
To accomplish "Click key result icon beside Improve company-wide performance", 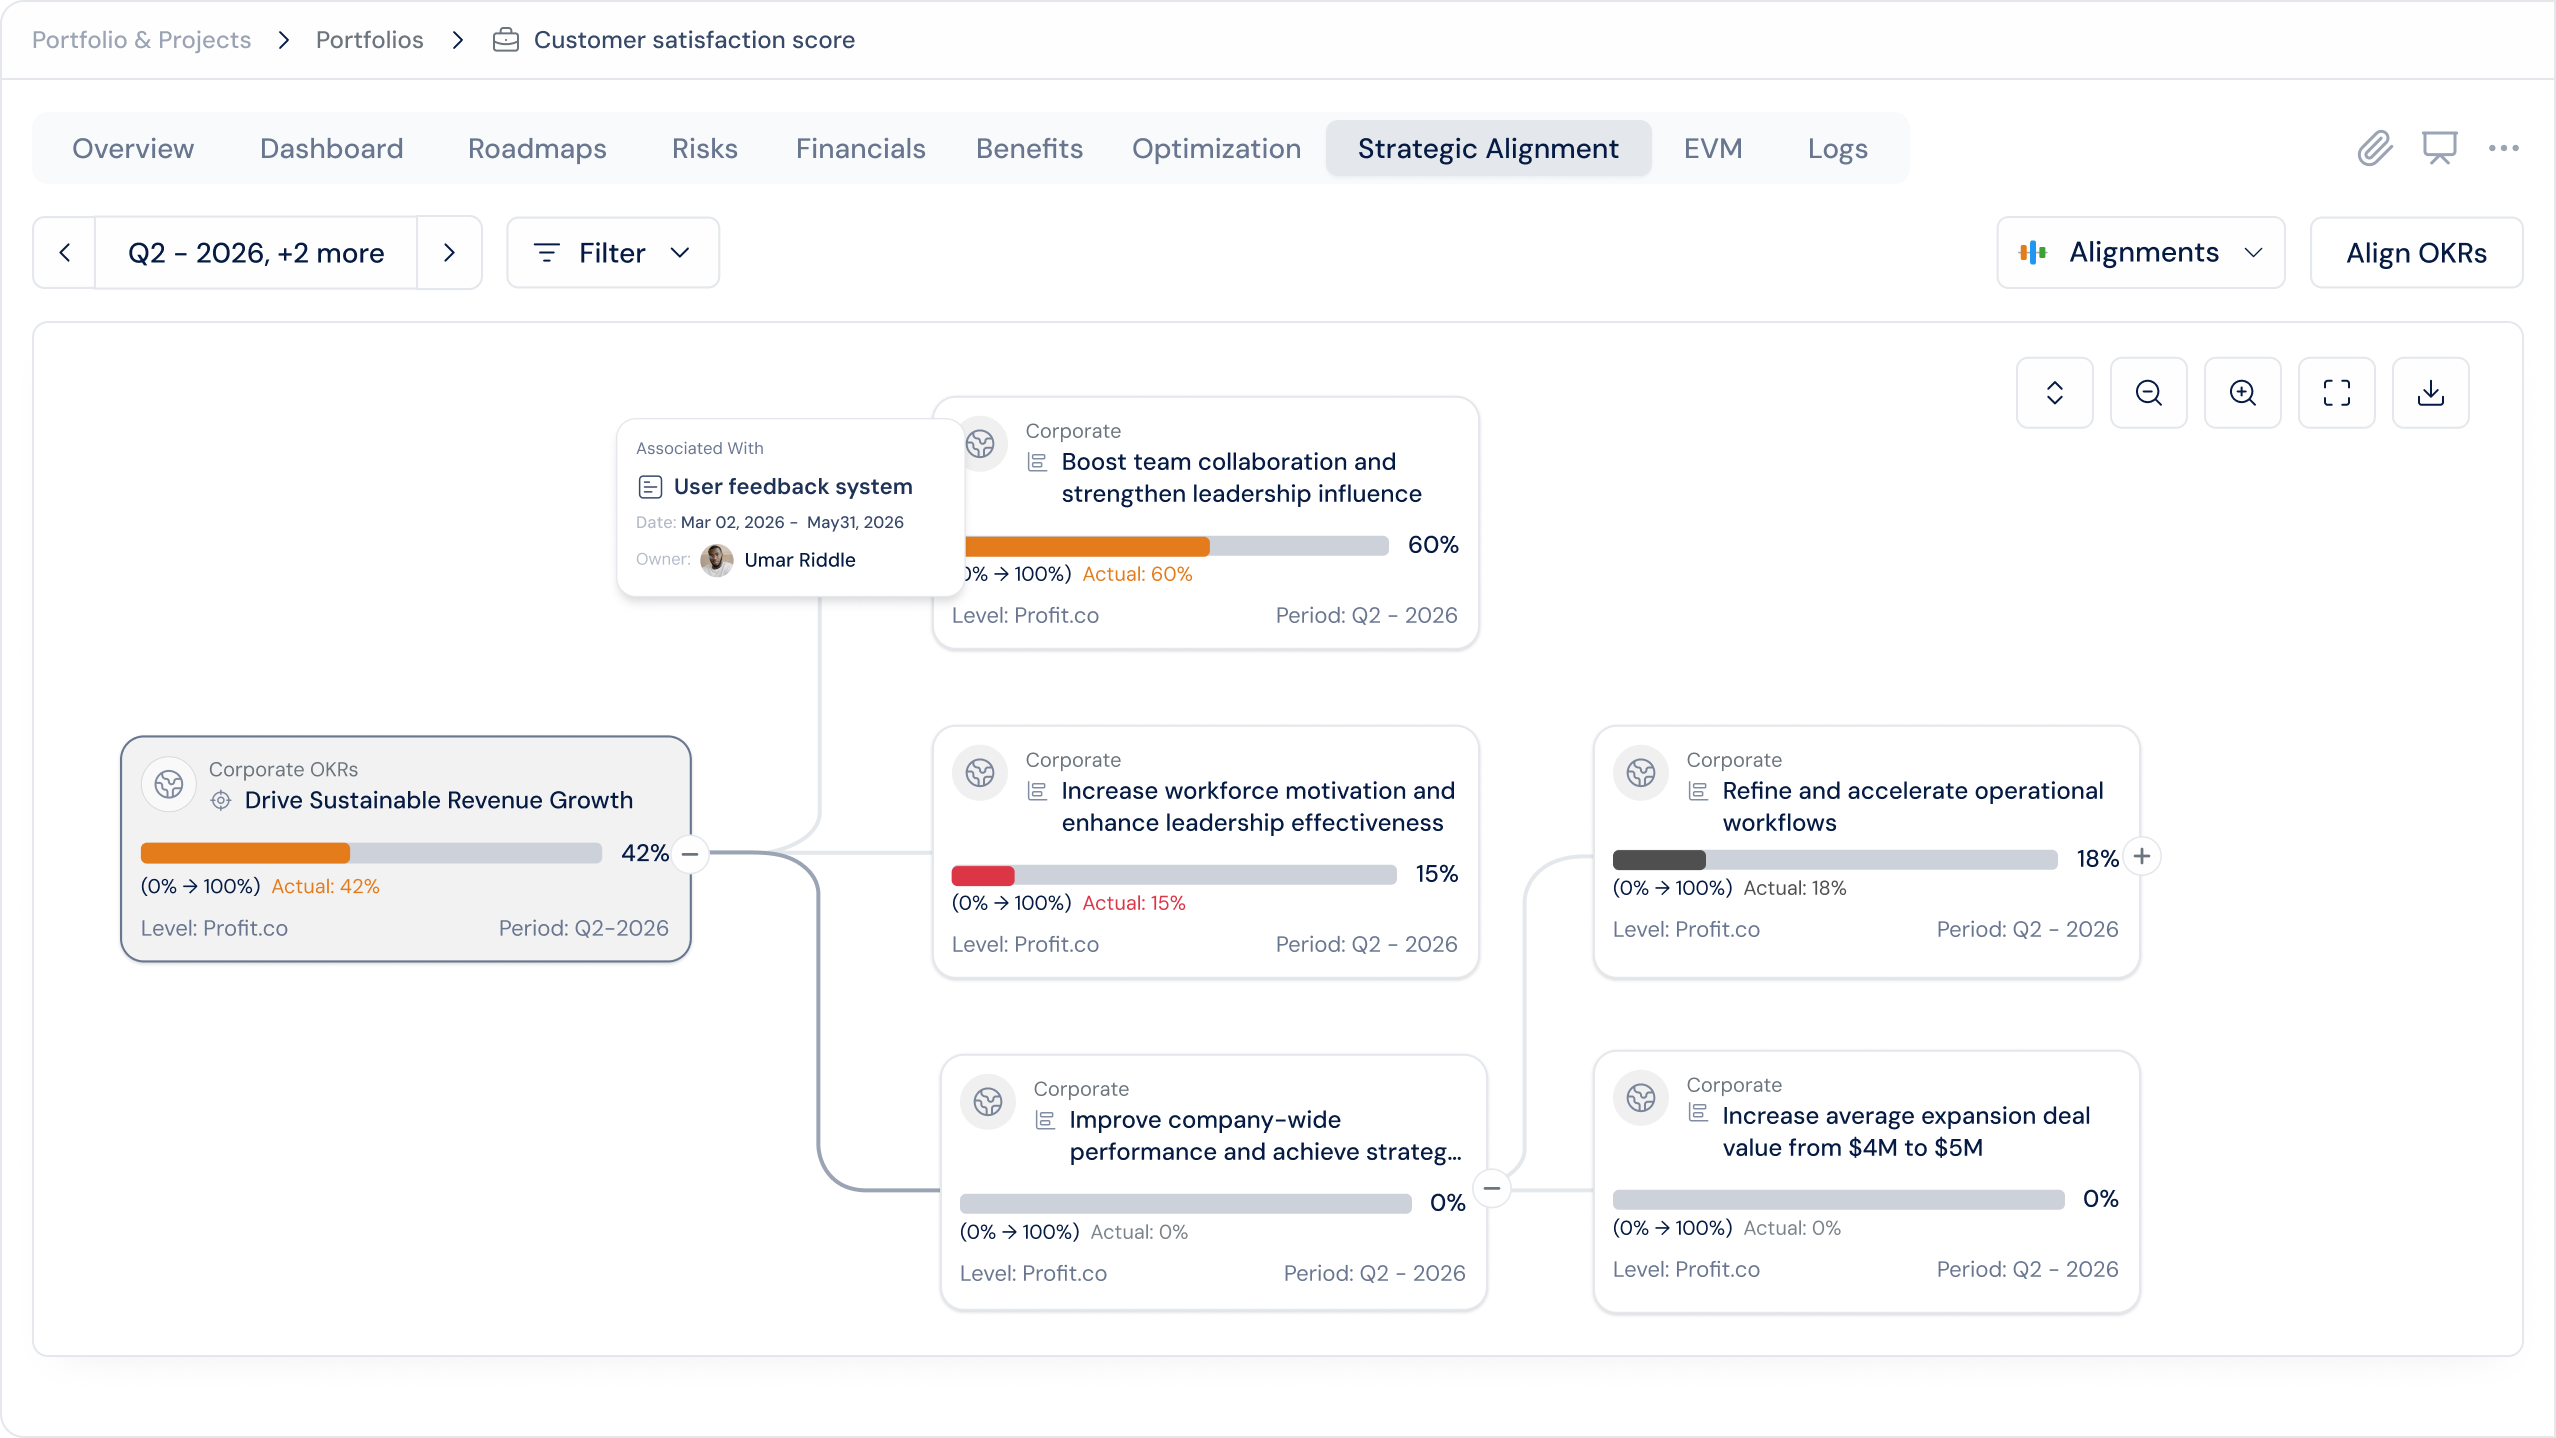I will [1046, 1120].
